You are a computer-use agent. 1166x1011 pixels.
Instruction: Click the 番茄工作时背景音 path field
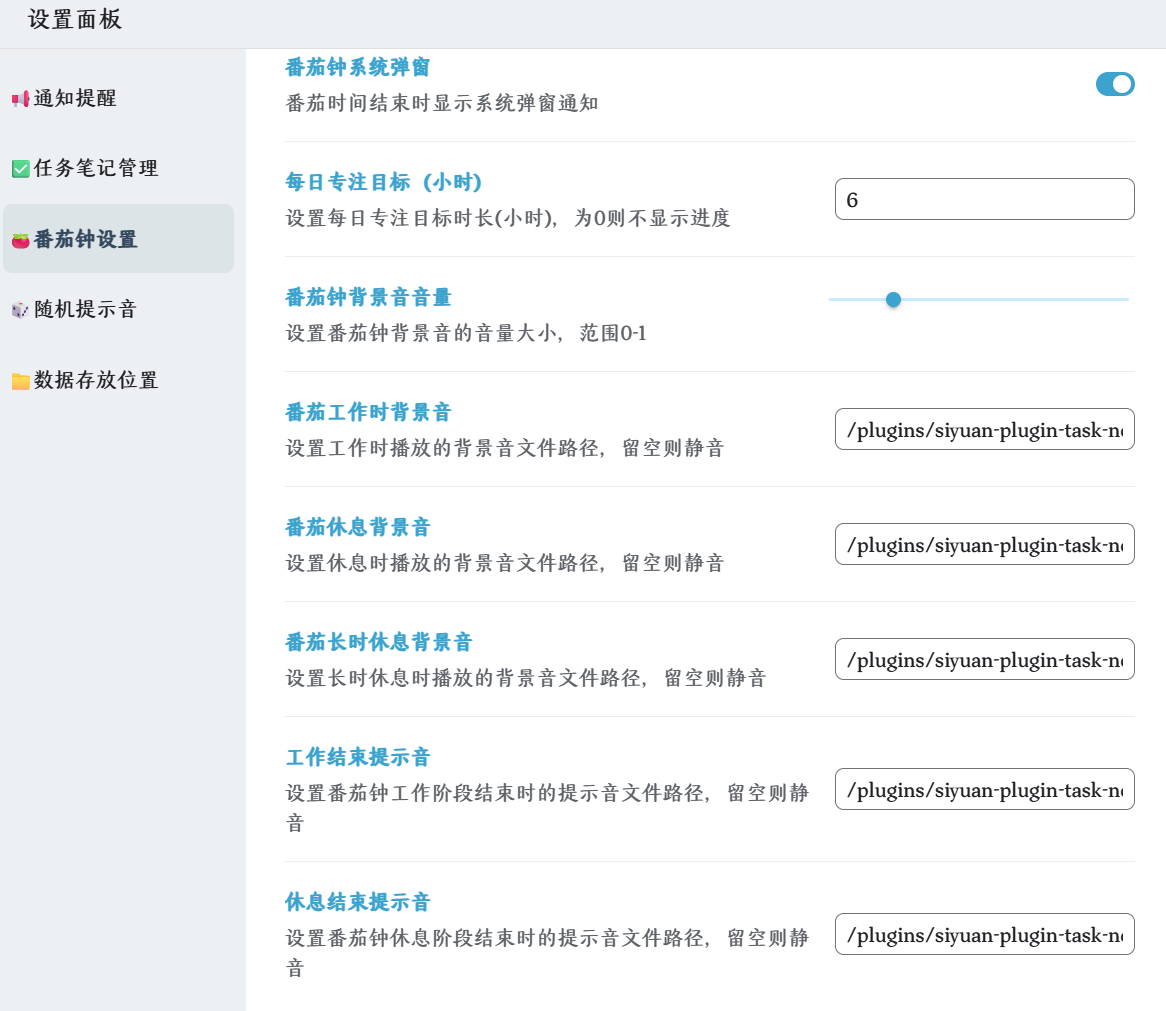pos(984,430)
